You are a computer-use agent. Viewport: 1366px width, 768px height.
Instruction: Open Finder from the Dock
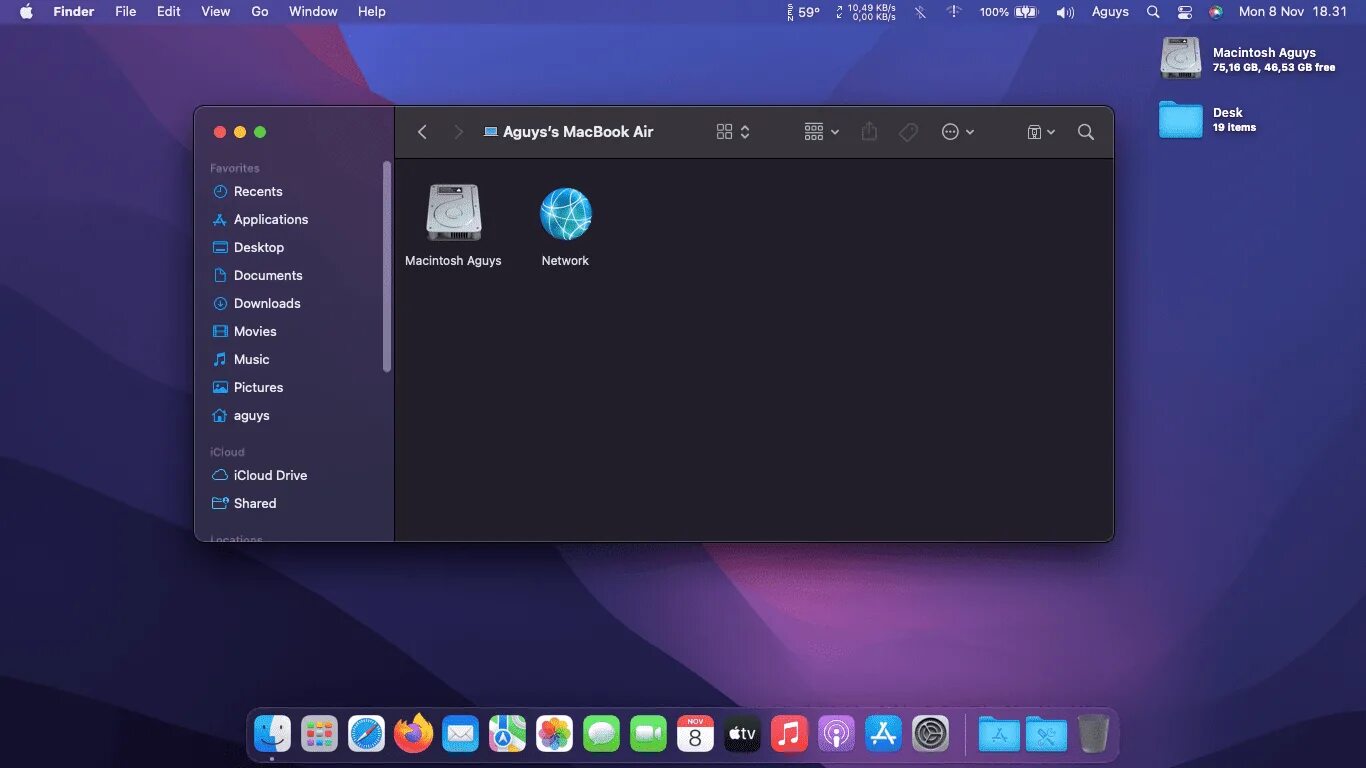(x=272, y=735)
